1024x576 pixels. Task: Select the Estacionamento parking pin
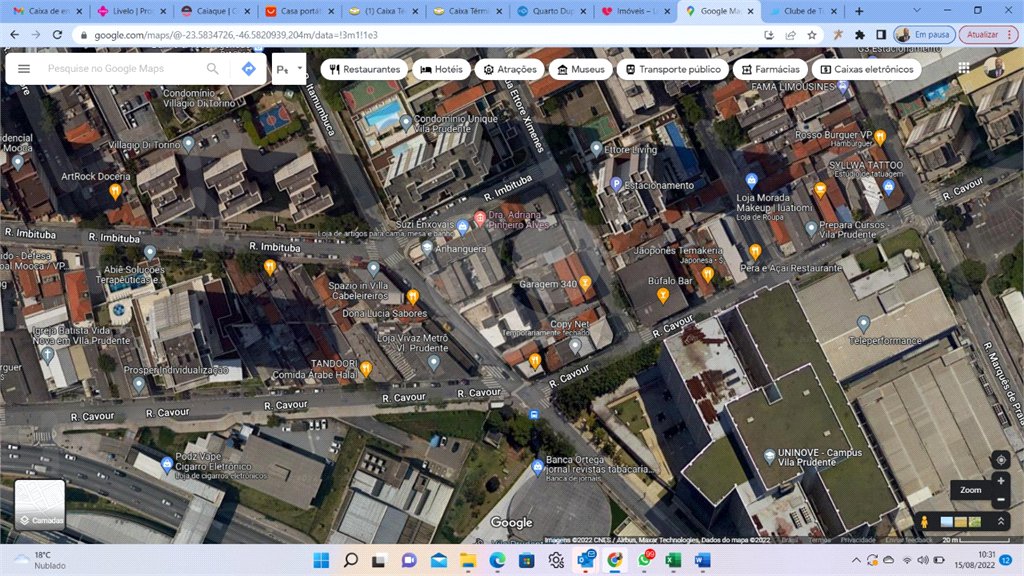(615, 185)
